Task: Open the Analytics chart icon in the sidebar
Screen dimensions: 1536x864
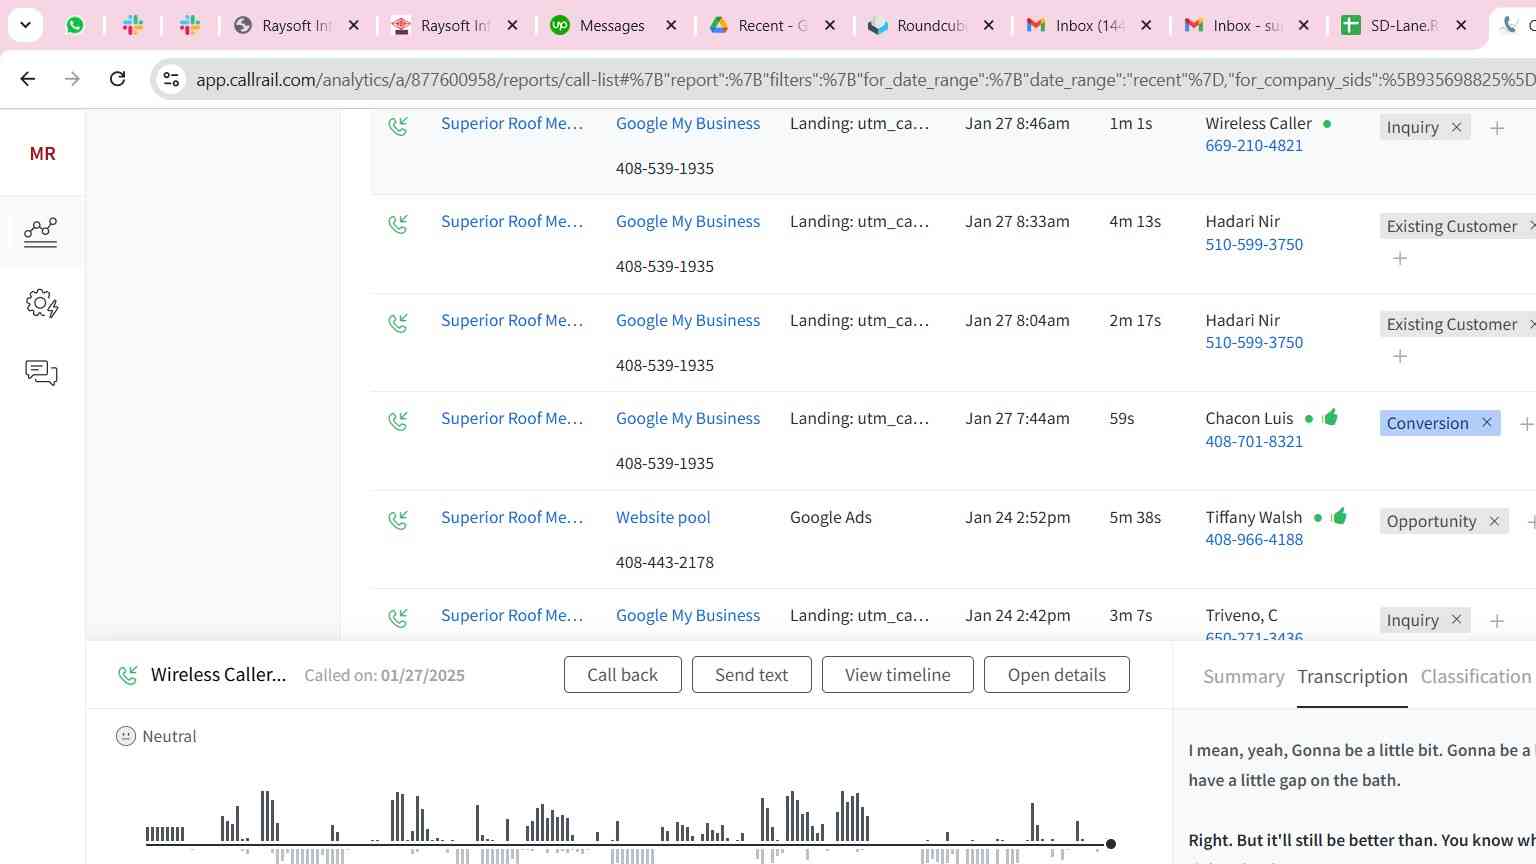Action: click(41, 232)
